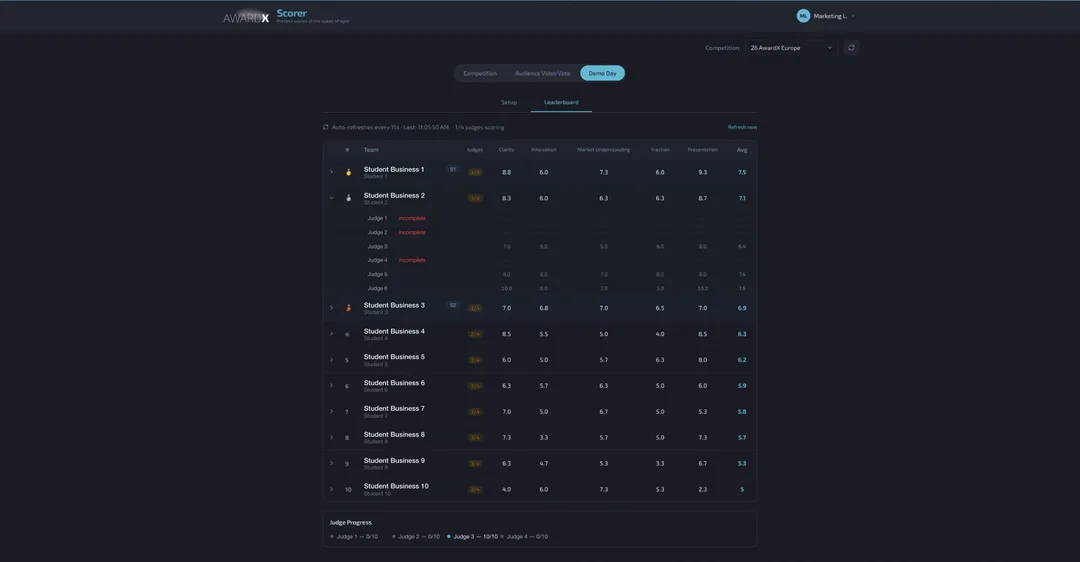The width and height of the screenshot is (1080, 562).
Task: Click the Judge Progress heading
Action: click(x=351, y=522)
